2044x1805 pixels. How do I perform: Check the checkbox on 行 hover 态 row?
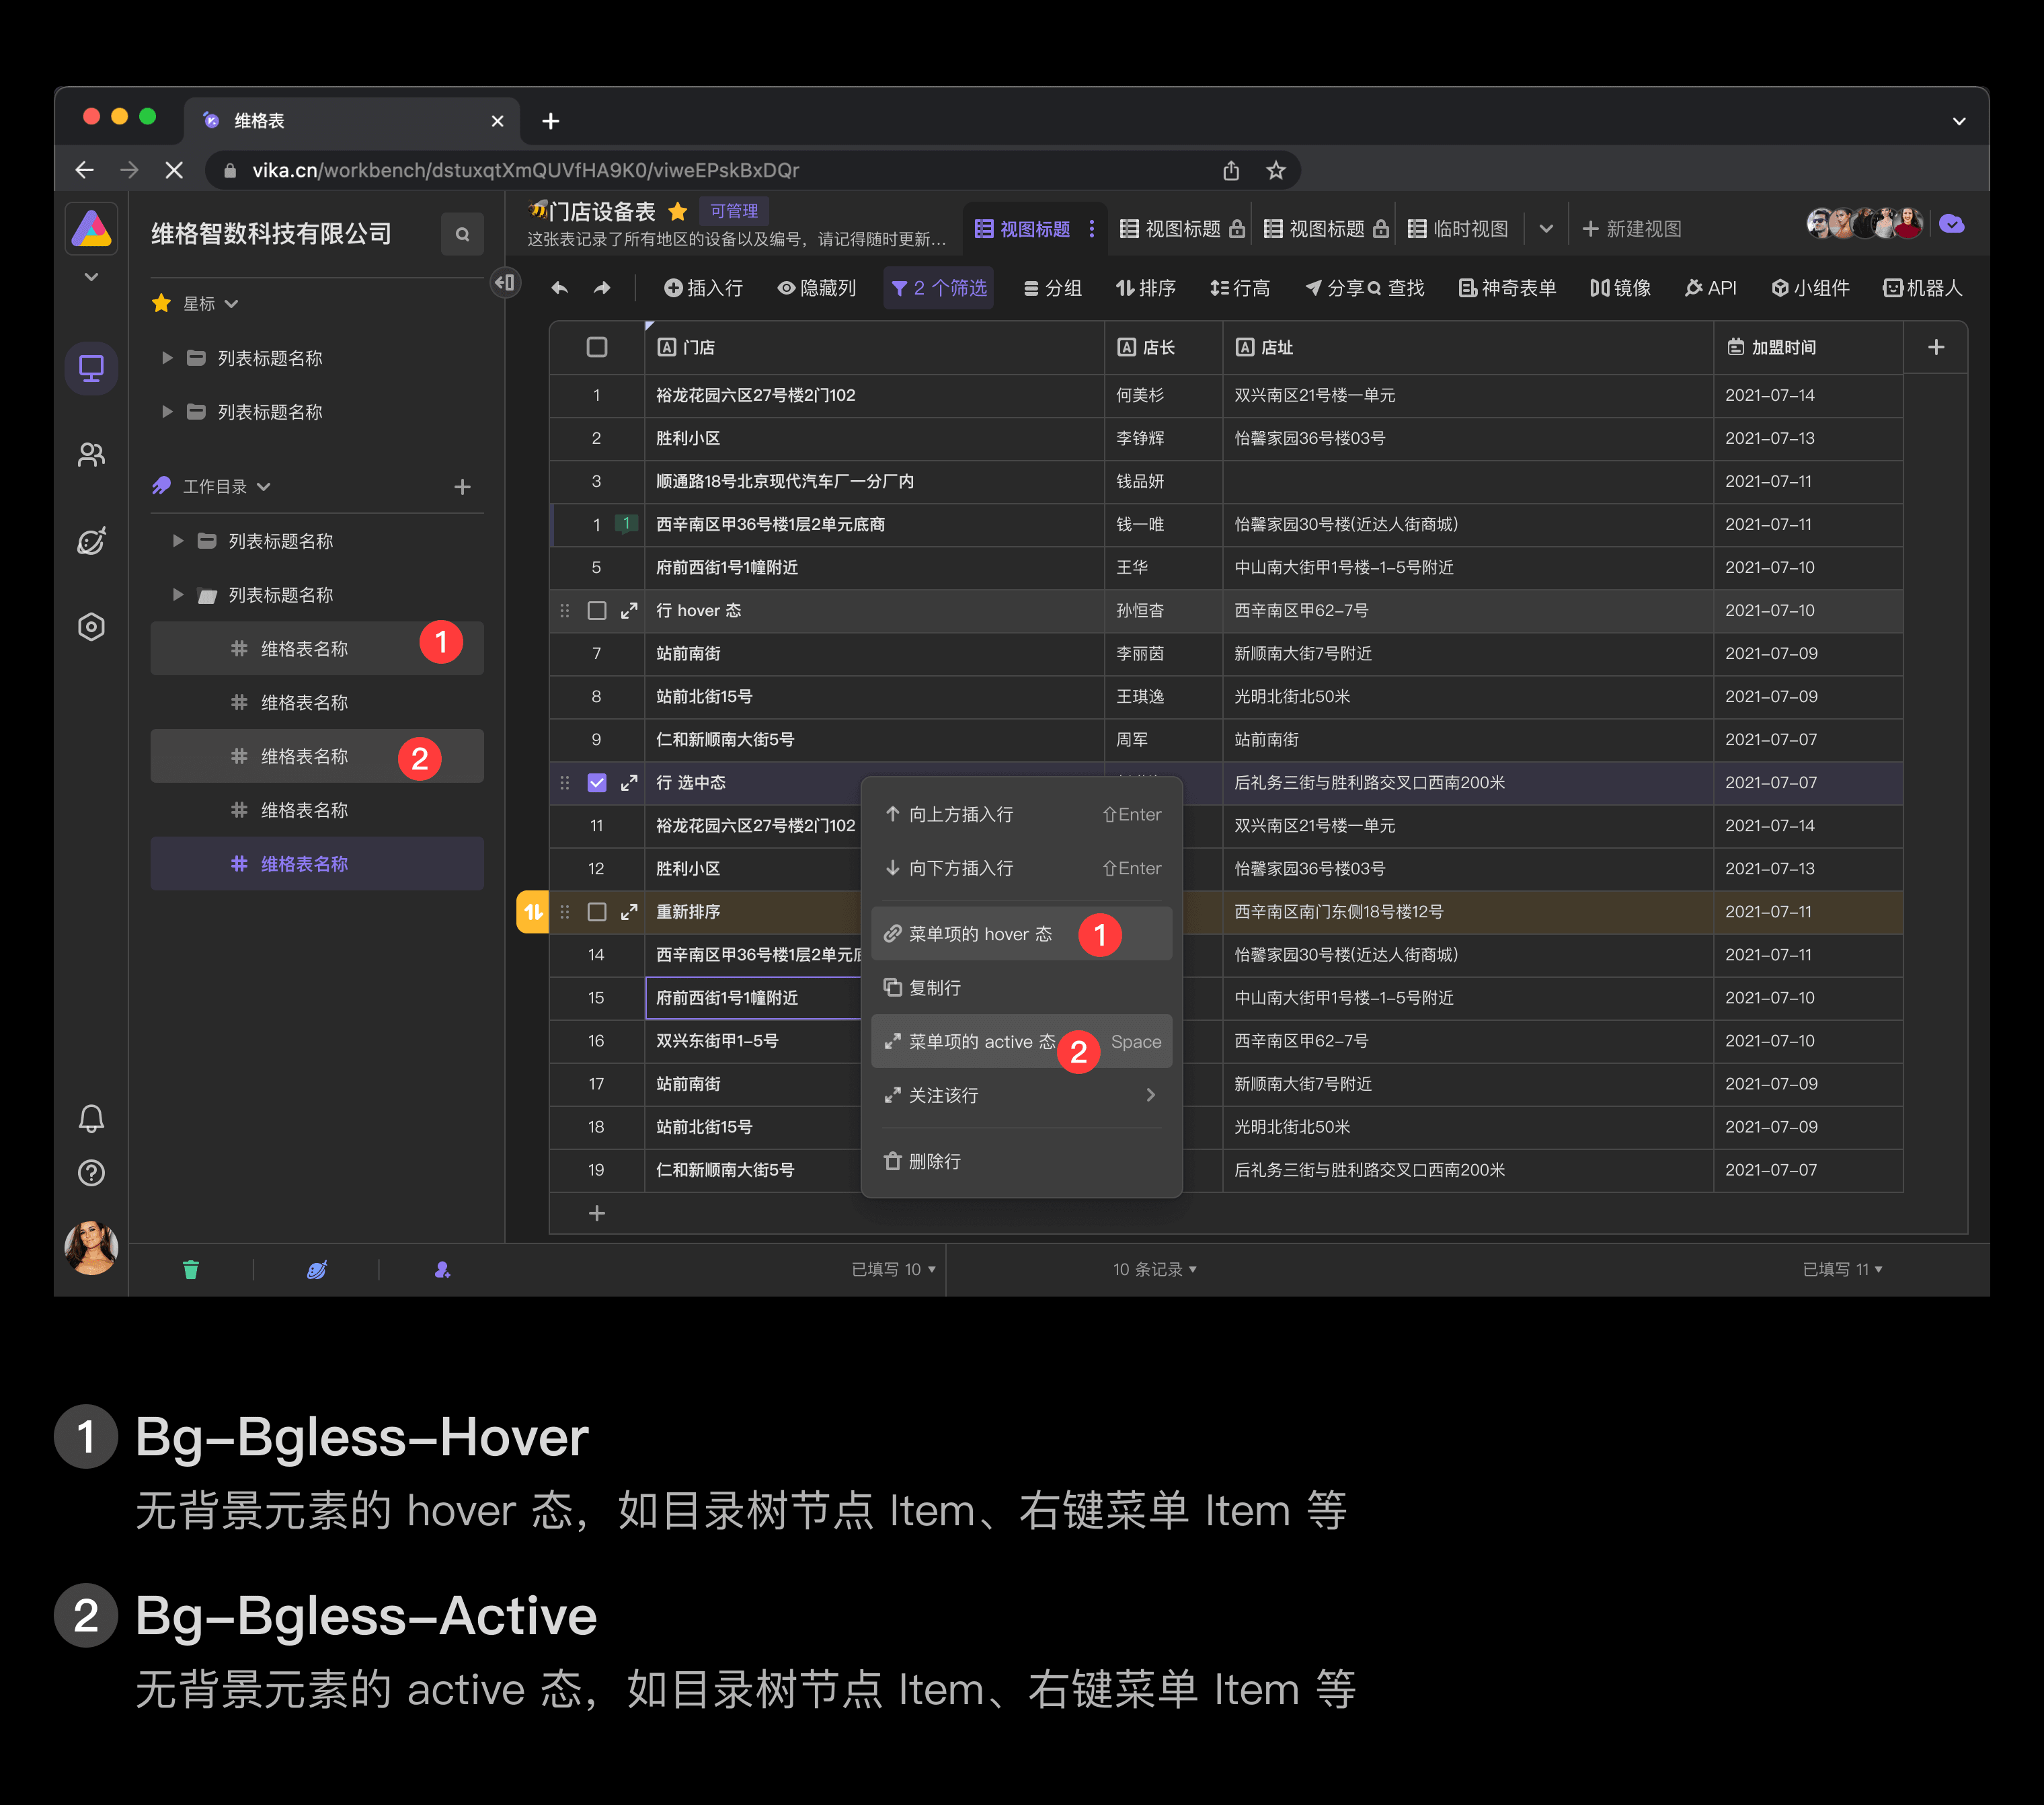pyautogui.click(x=597, y=611)
